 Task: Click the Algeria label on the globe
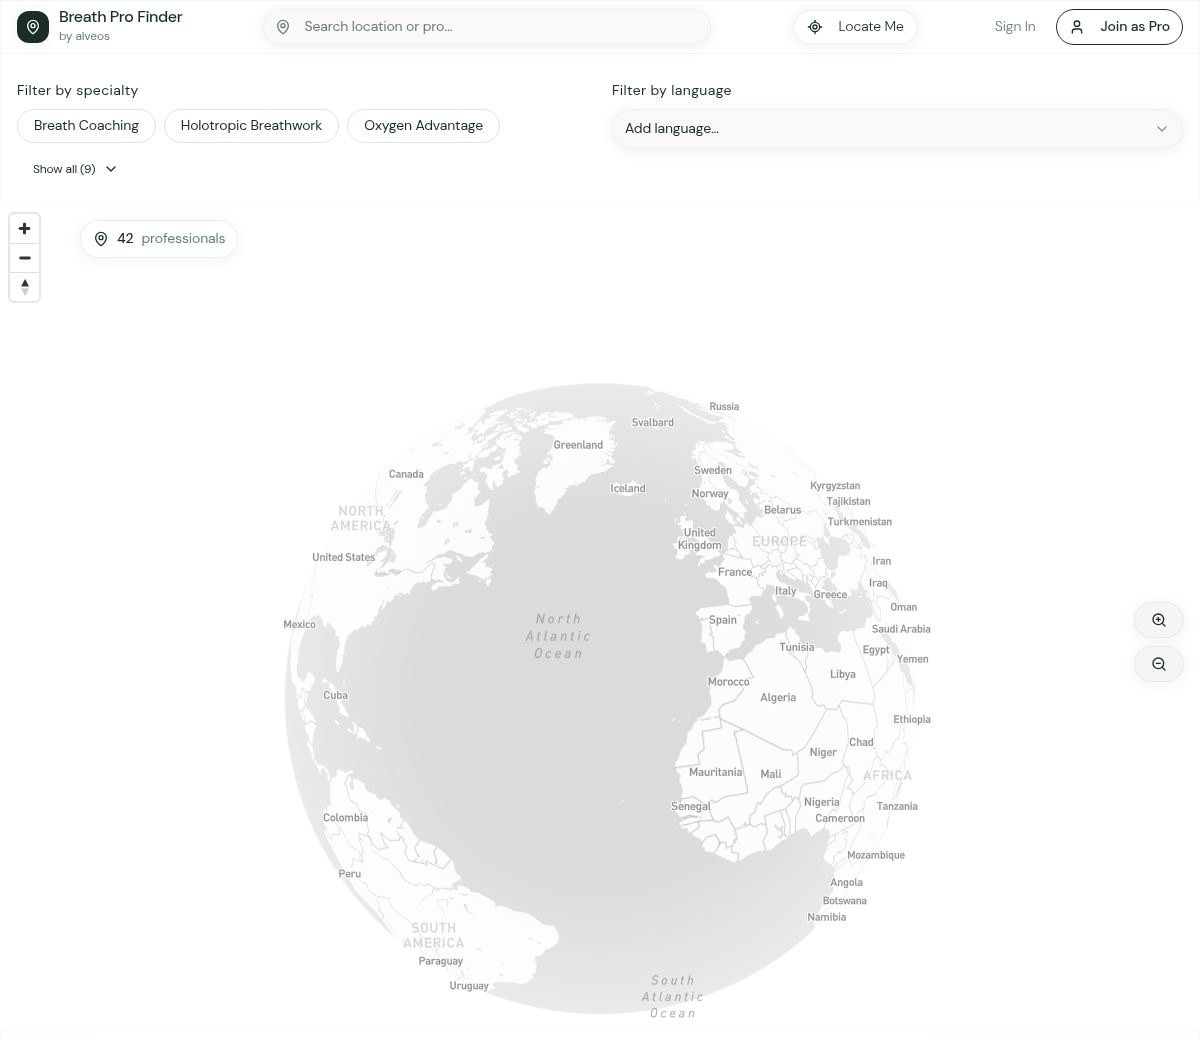[x=778, y=698]
